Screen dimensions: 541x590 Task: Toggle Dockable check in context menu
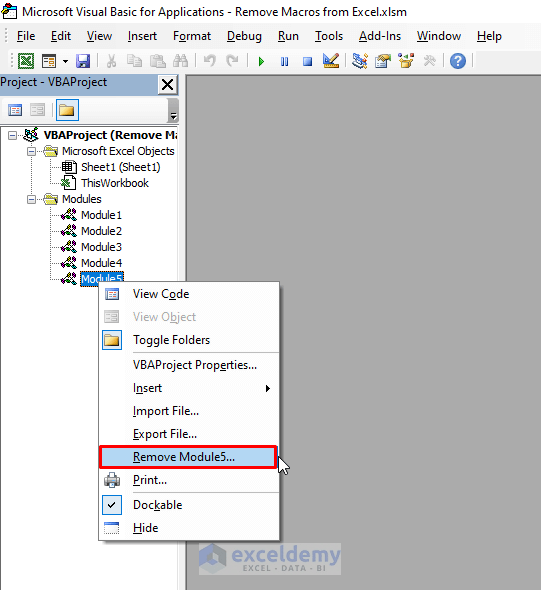coord(189,505)
